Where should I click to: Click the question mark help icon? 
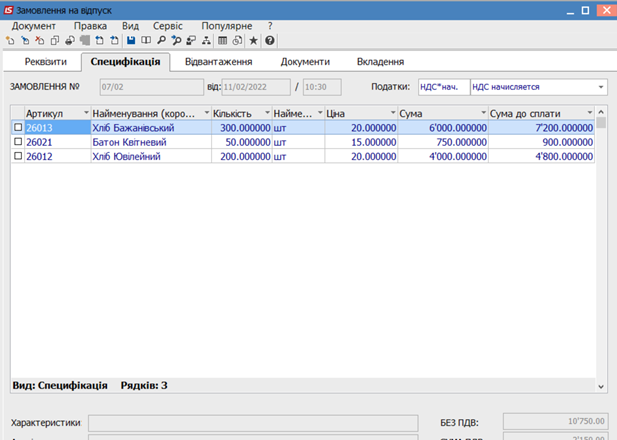[270, 41]
